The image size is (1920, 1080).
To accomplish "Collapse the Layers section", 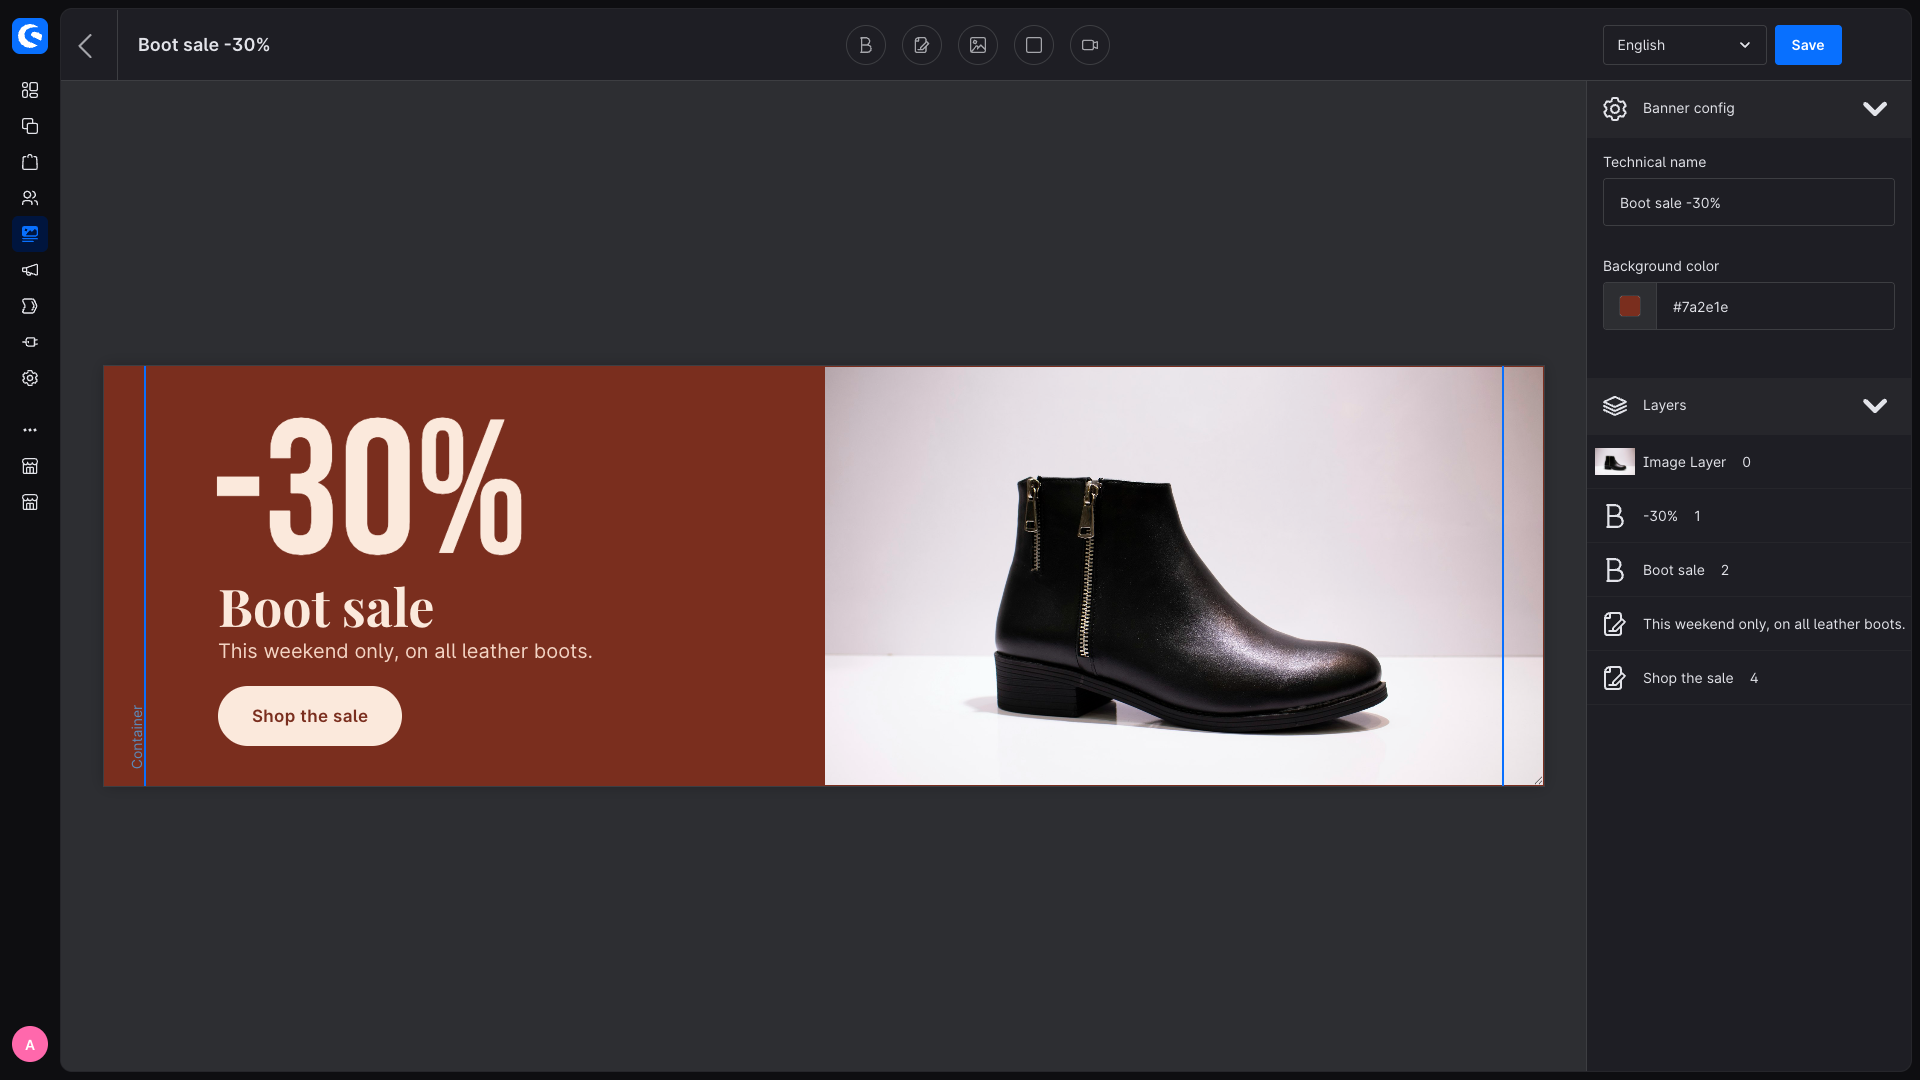I will tap(1875, 405).
